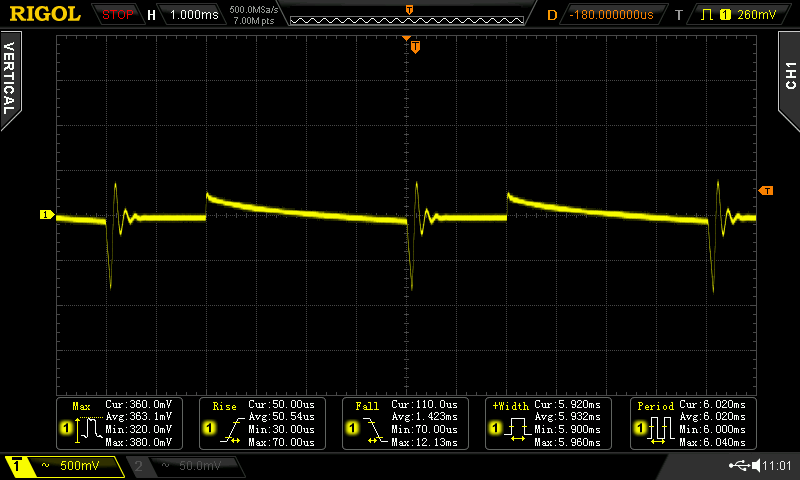This screenshot has width=800, height=480.
Task: Click the orange trigger level marker on right edge
Action: (766, 190)
